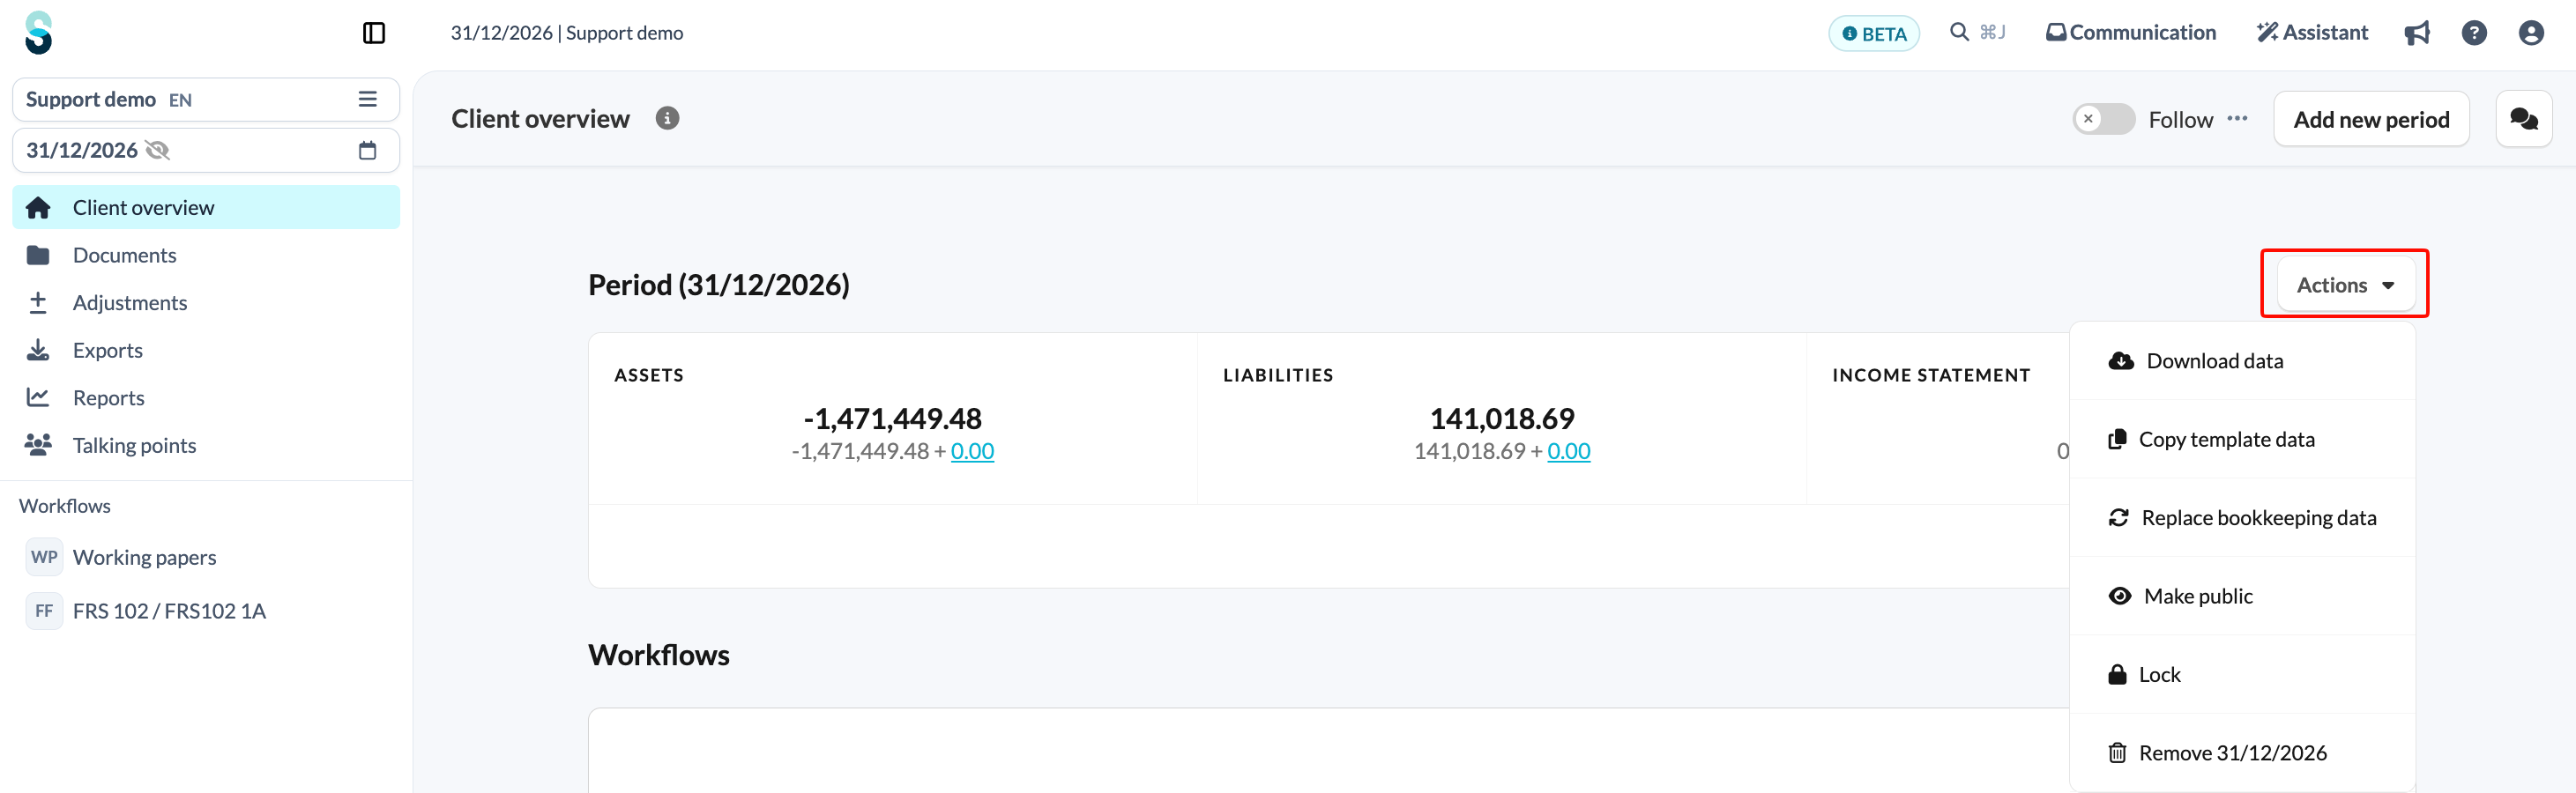
Task: Click the hidden-eye icon beside 31/12/2026
Action: point(158,150)
